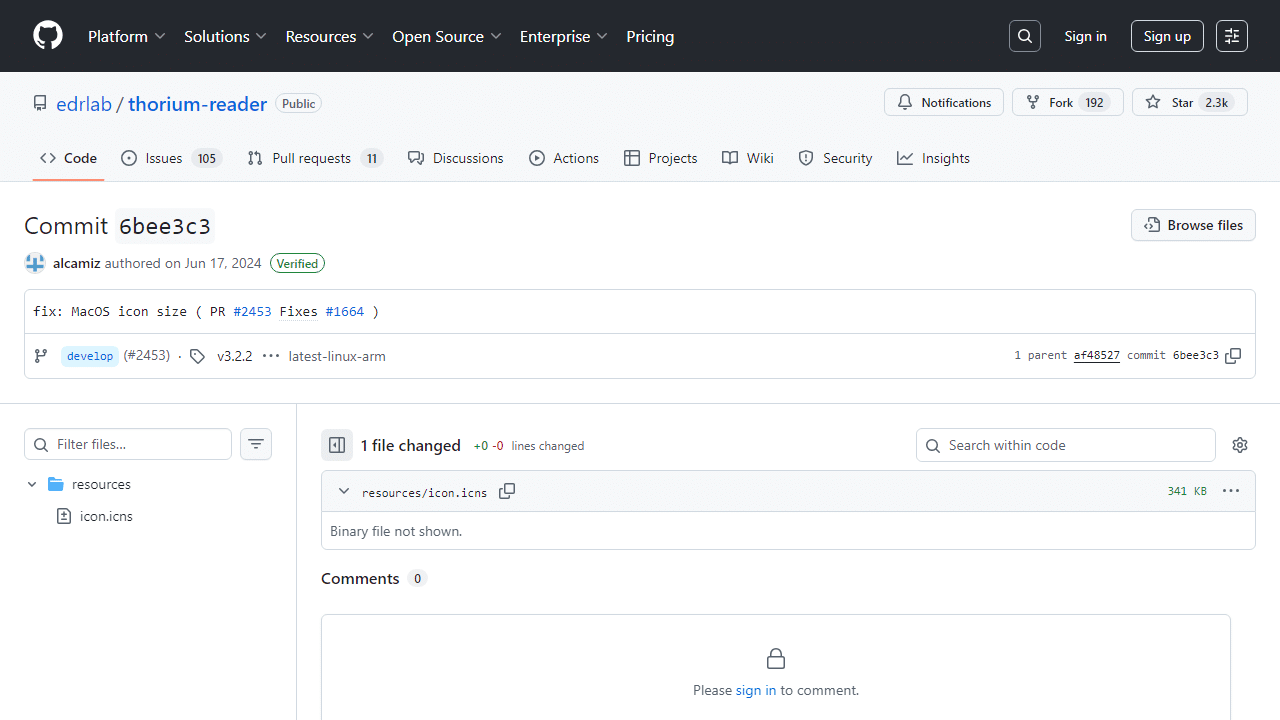Open the v3.2.2 tag link
The width and height of the screenshot is (1280, 720).
coord(235,356)
